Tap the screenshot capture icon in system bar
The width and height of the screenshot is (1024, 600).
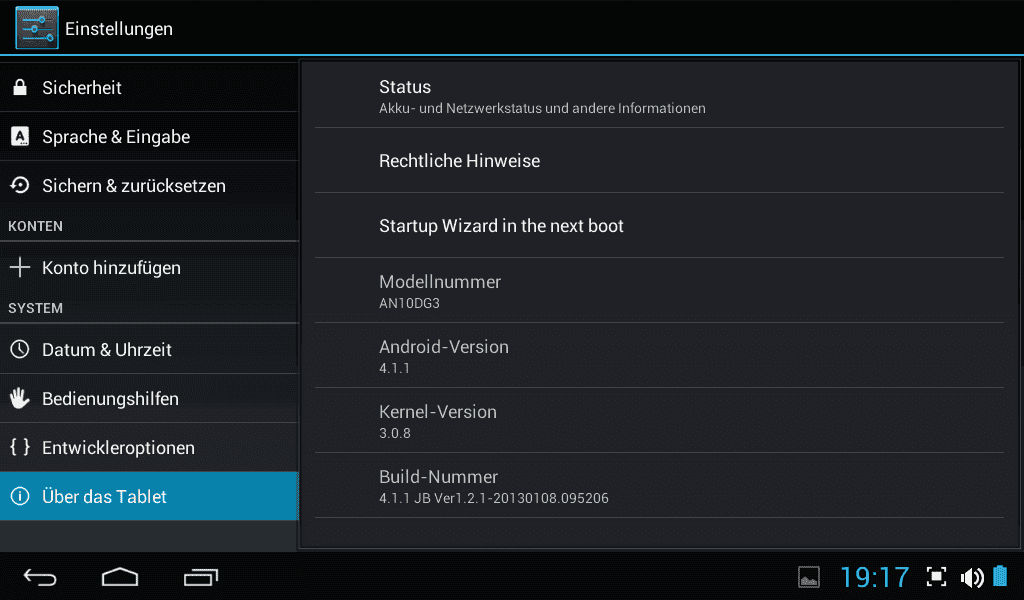pyautogui.click(x=936, y=576)
